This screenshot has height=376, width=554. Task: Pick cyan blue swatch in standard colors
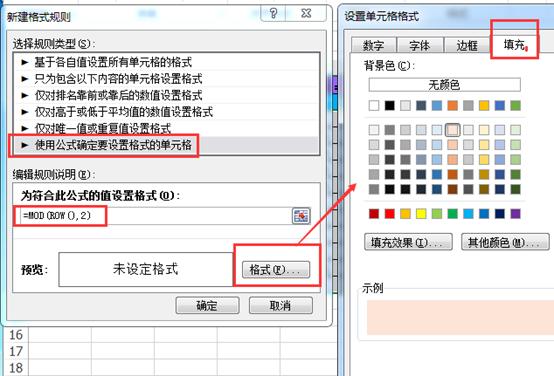click(468, 214)
